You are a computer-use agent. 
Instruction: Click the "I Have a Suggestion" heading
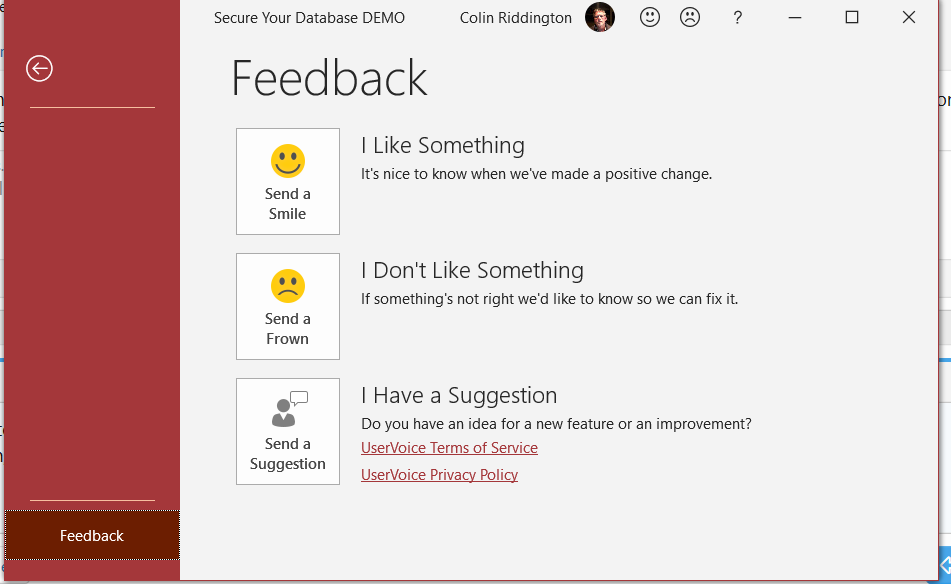459,396
